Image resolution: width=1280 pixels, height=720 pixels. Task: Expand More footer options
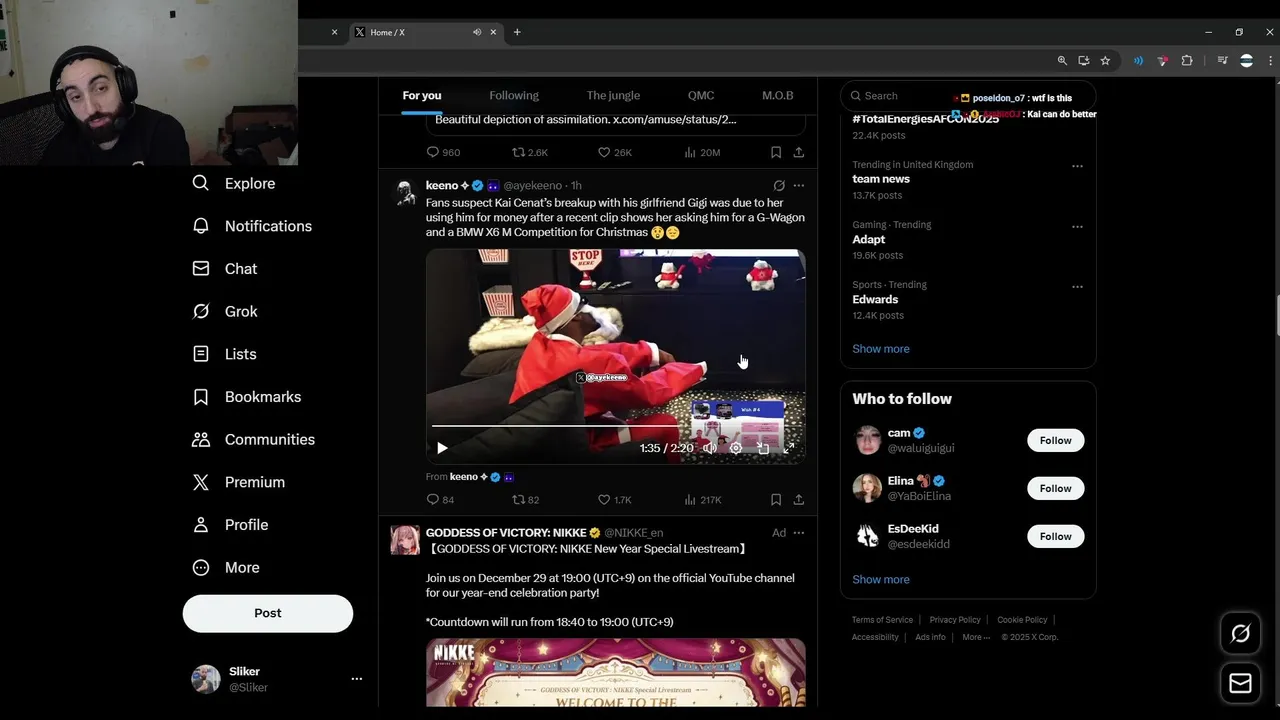[x=976, y=637]
